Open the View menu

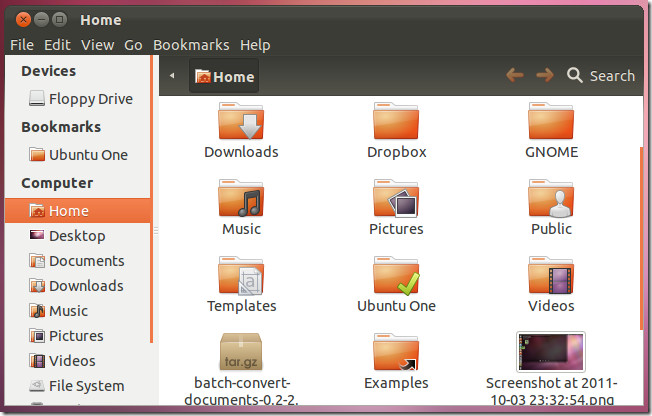(x=98, y=45)
